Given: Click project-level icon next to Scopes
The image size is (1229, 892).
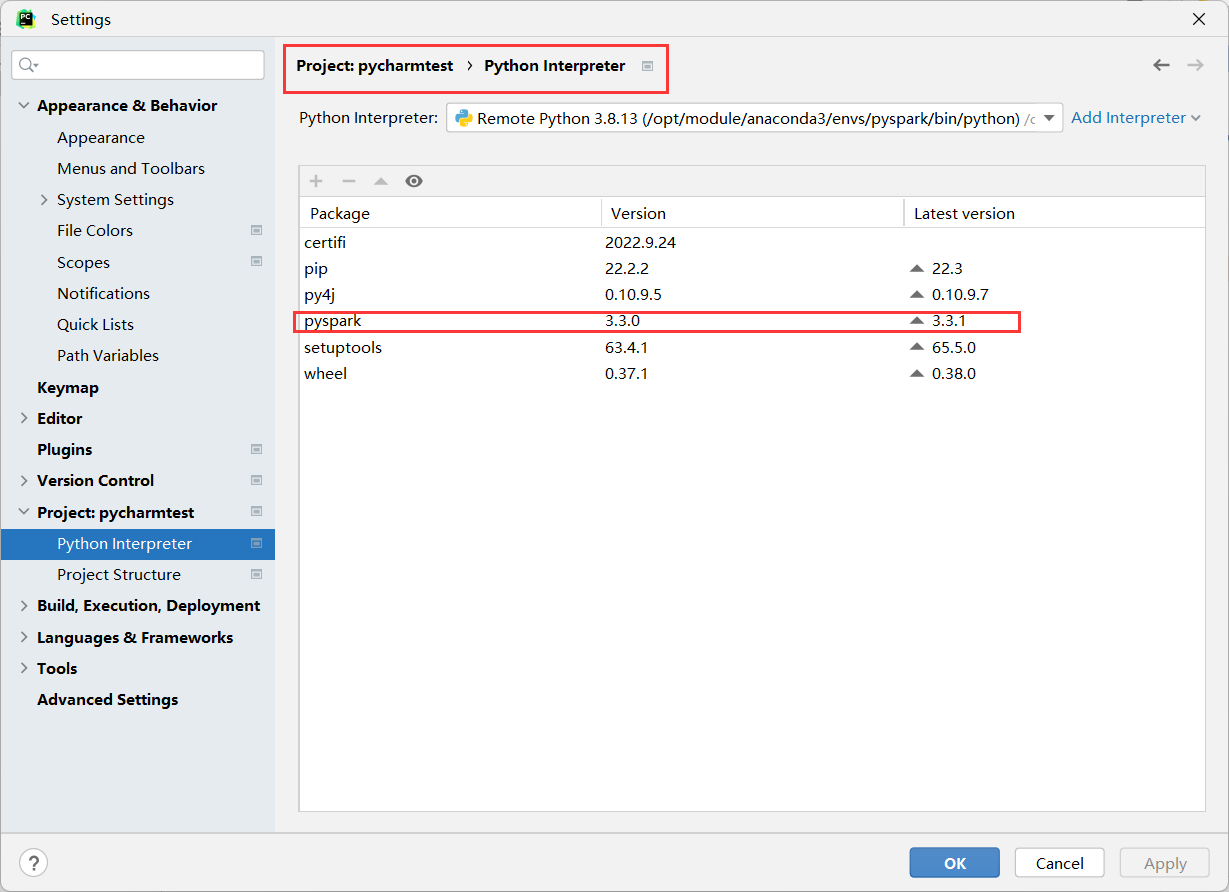Looking at the screenshot, I should click(x=256, y=262).
